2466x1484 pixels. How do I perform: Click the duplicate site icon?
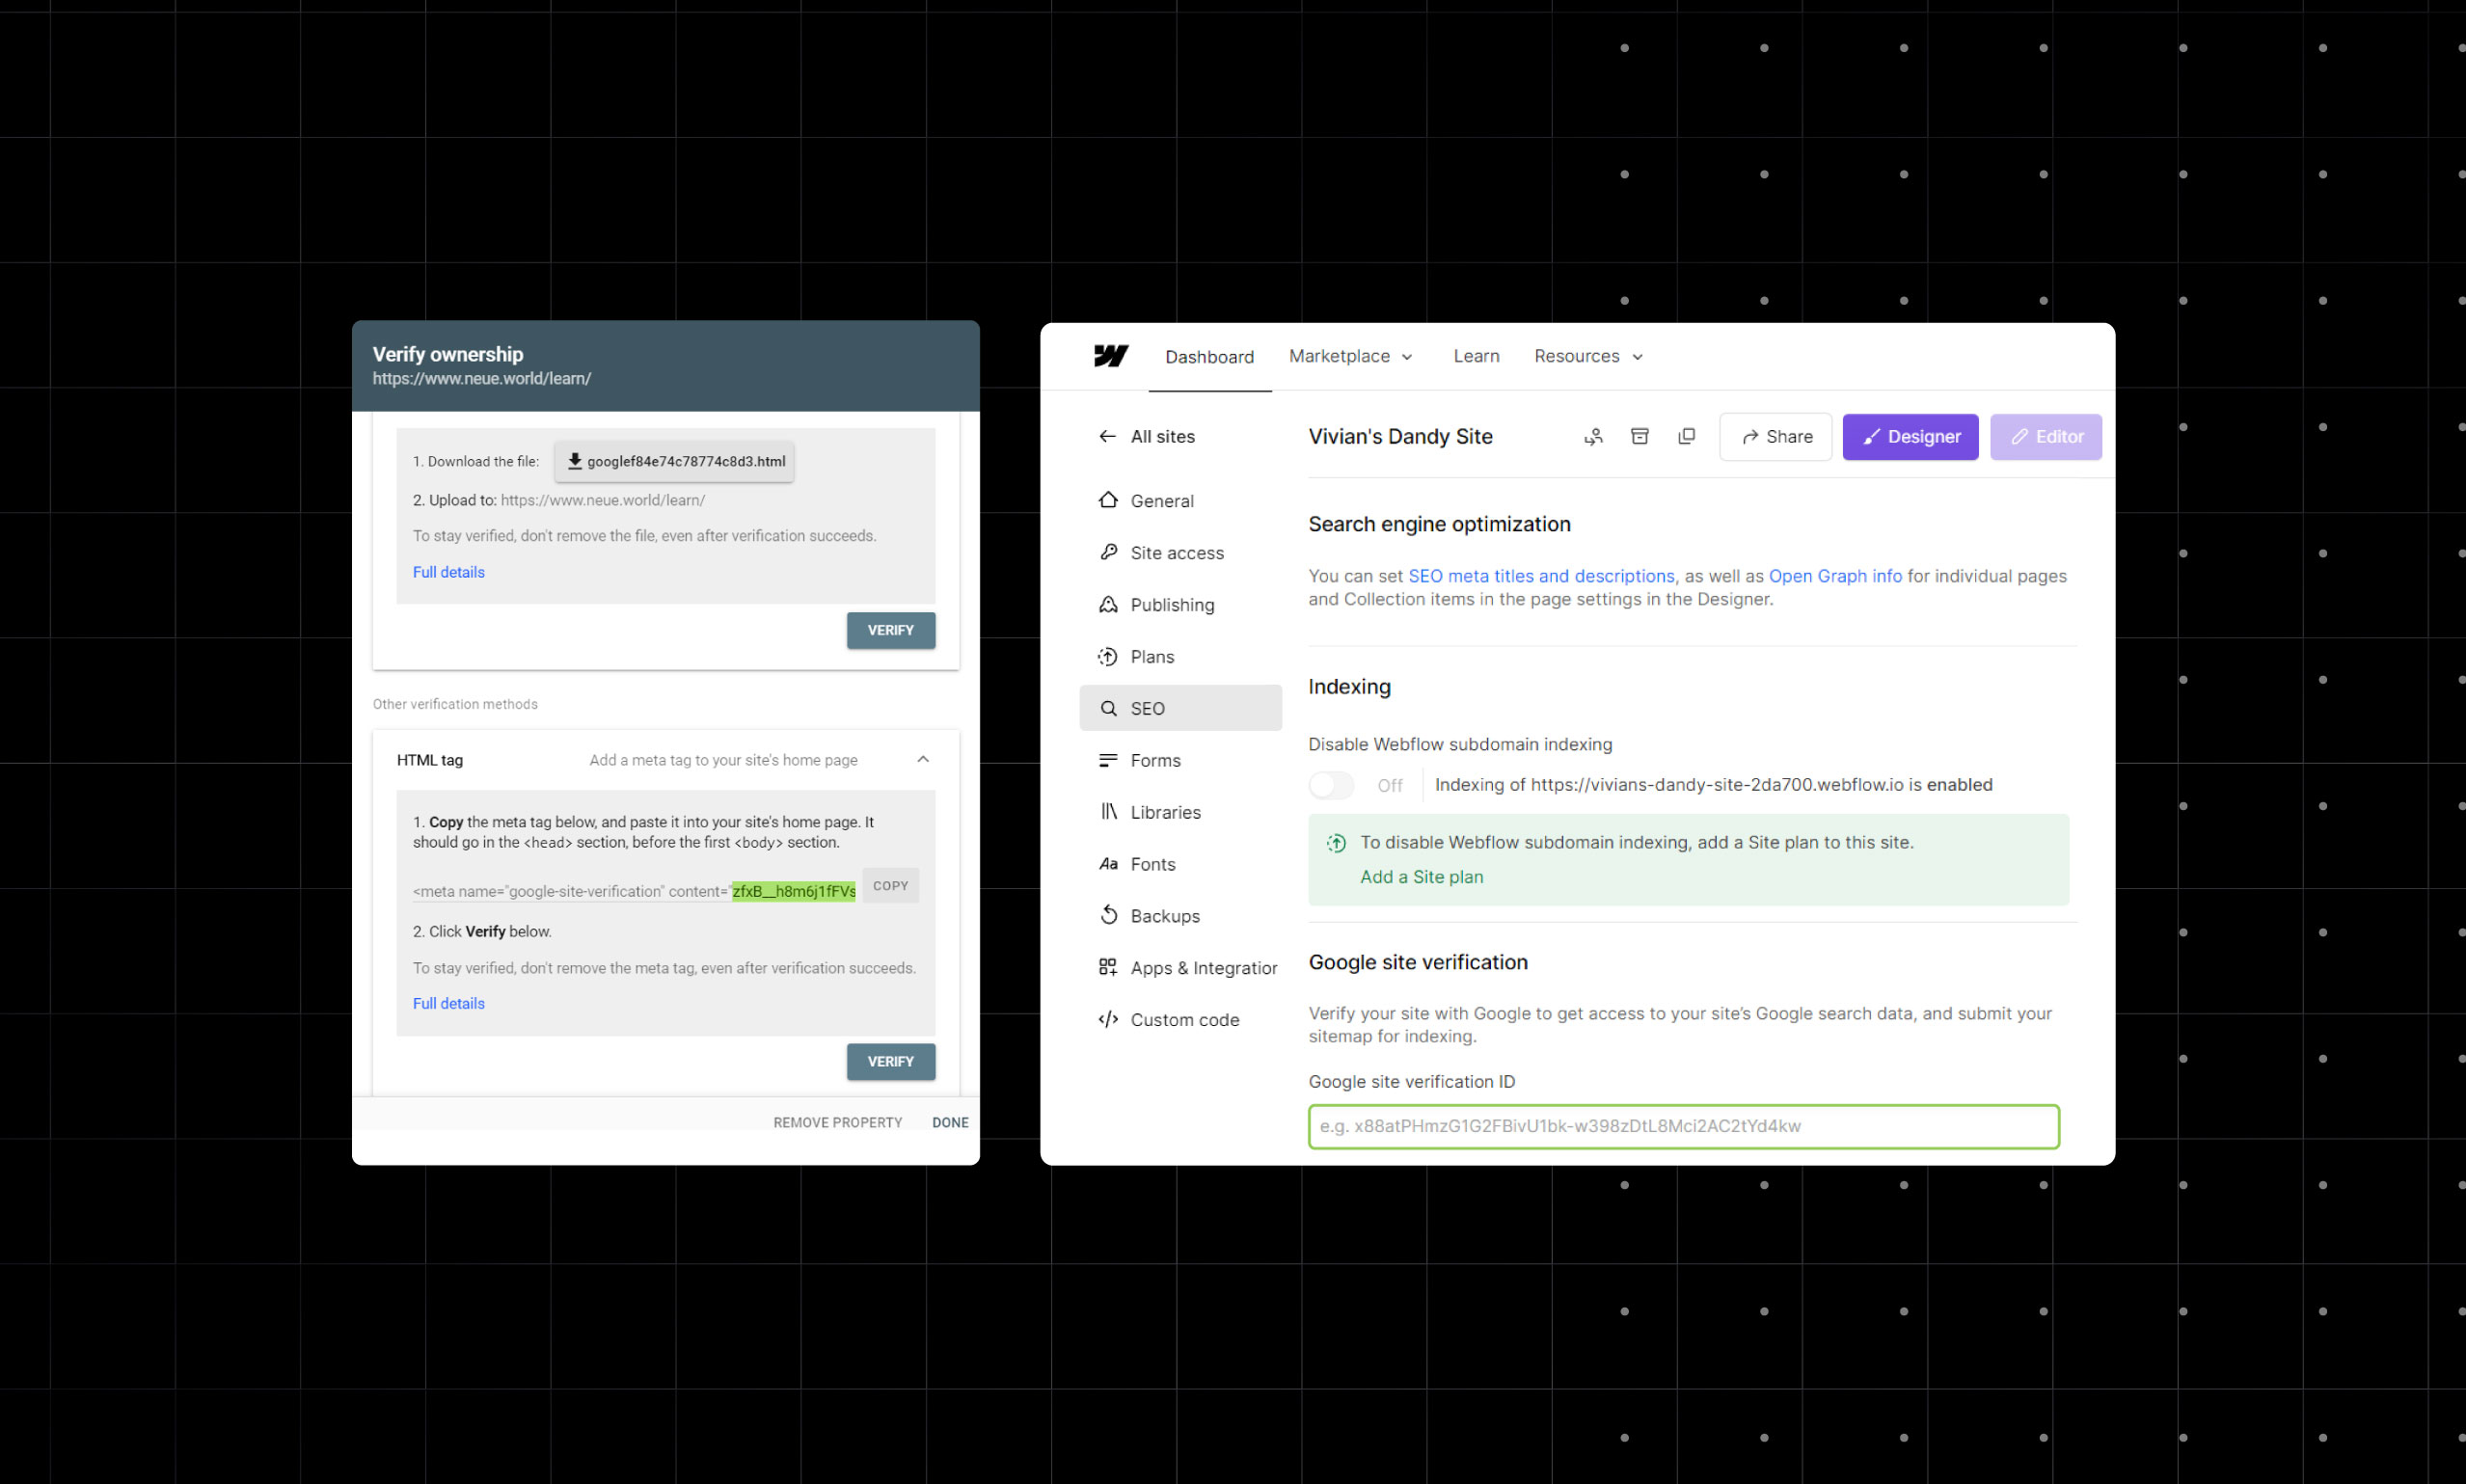coord(1686,436)
